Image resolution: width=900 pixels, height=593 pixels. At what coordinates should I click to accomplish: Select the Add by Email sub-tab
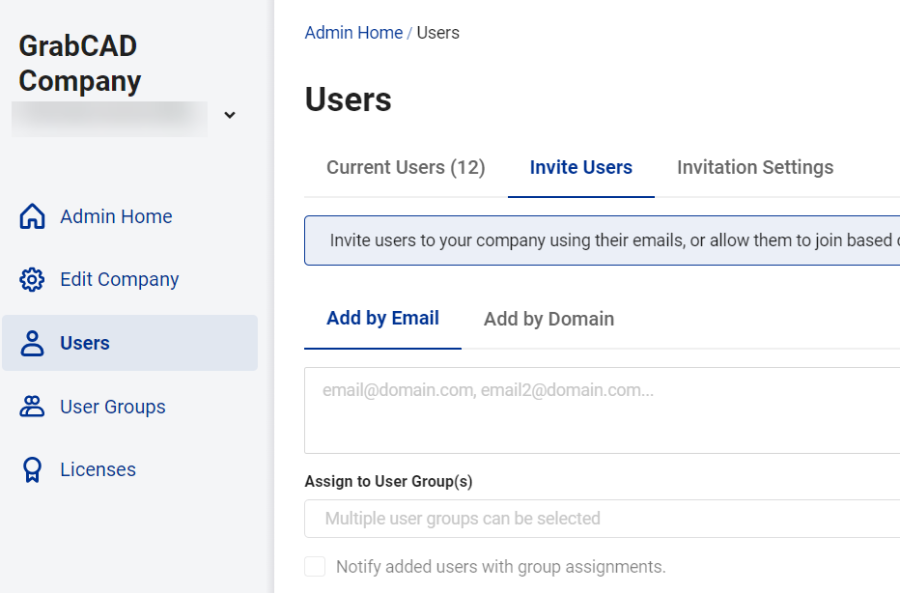[382, 319]
